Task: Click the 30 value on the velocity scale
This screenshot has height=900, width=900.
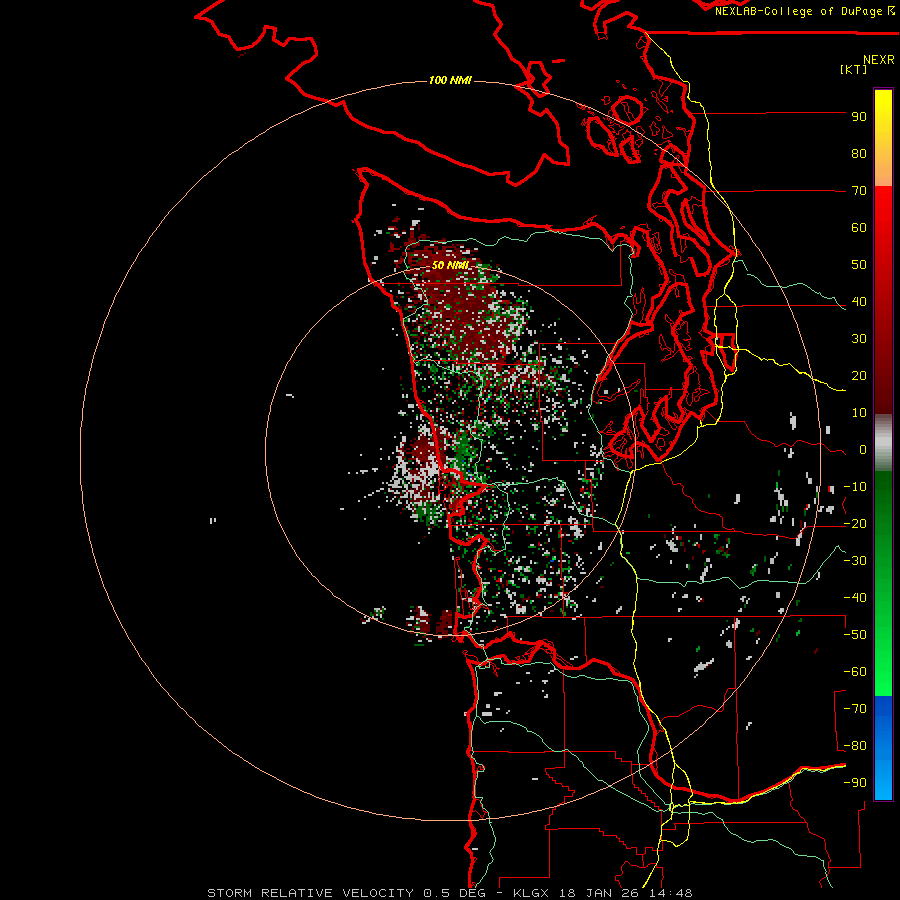Action: [859, 339]
